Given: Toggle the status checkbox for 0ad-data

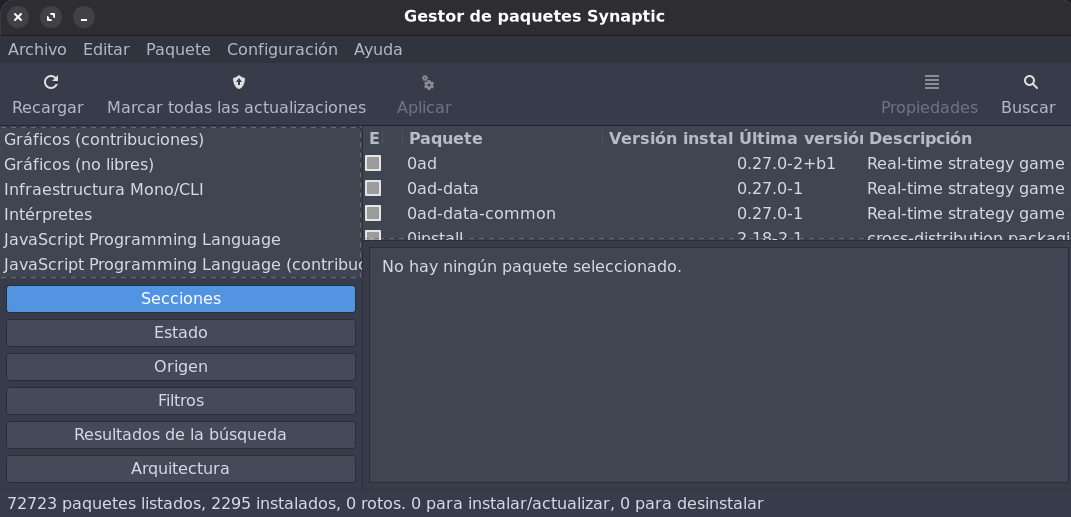Looking at the screenshot, I should point(373,188).
